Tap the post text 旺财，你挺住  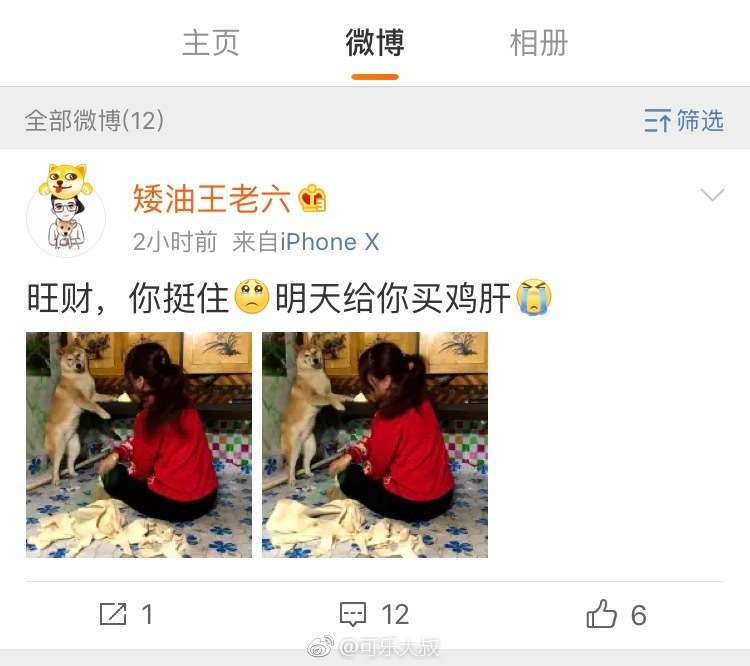pyautogui.click(x=128, y=298)
